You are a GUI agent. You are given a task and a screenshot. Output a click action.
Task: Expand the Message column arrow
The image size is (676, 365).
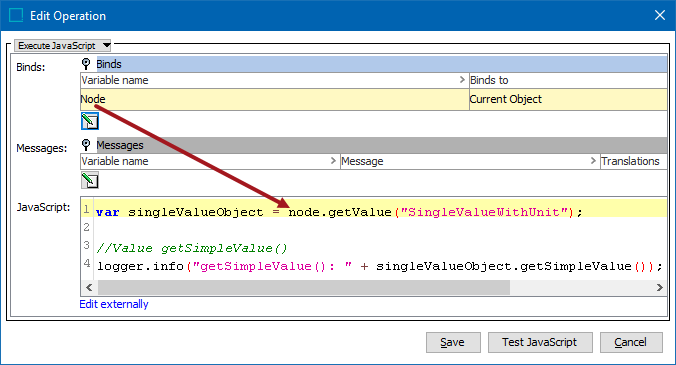coord(593,161)
